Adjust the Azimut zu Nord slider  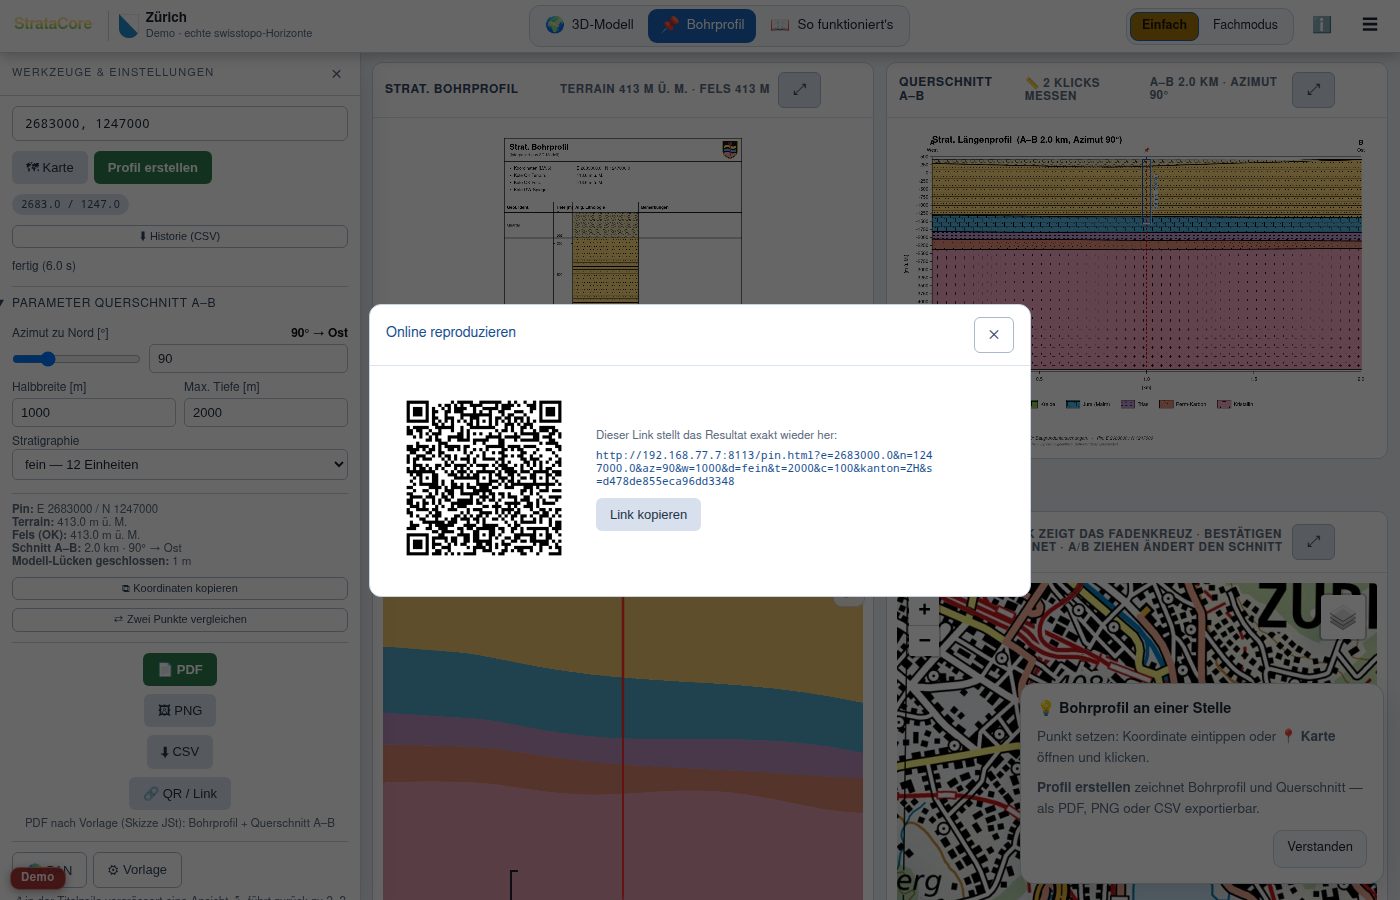point(76,359)
